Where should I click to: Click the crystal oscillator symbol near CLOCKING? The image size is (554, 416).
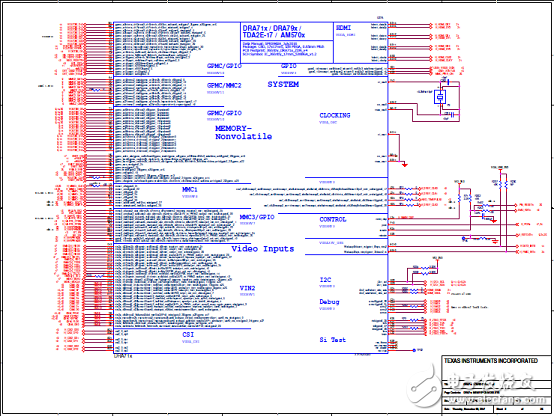(x=440, y=97)
